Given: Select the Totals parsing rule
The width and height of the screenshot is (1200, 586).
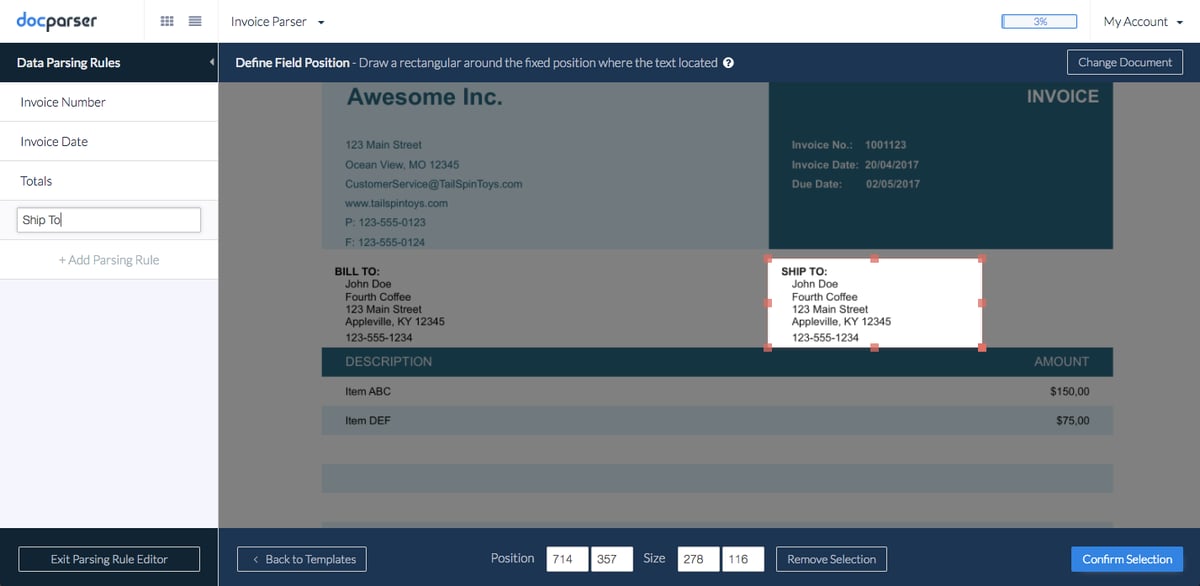Looking at the screenshot, I should [34, 181].
